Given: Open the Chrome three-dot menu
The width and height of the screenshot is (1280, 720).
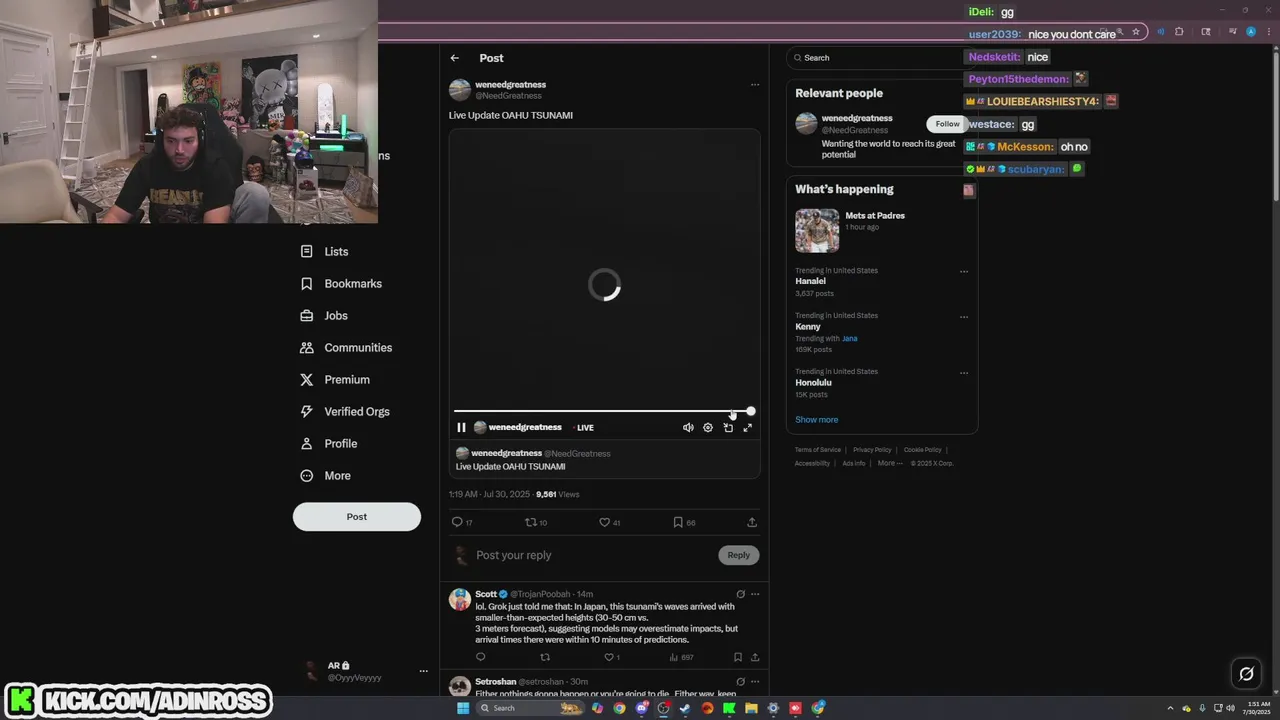Looking at the screenshot, I should click(1268, 32).
